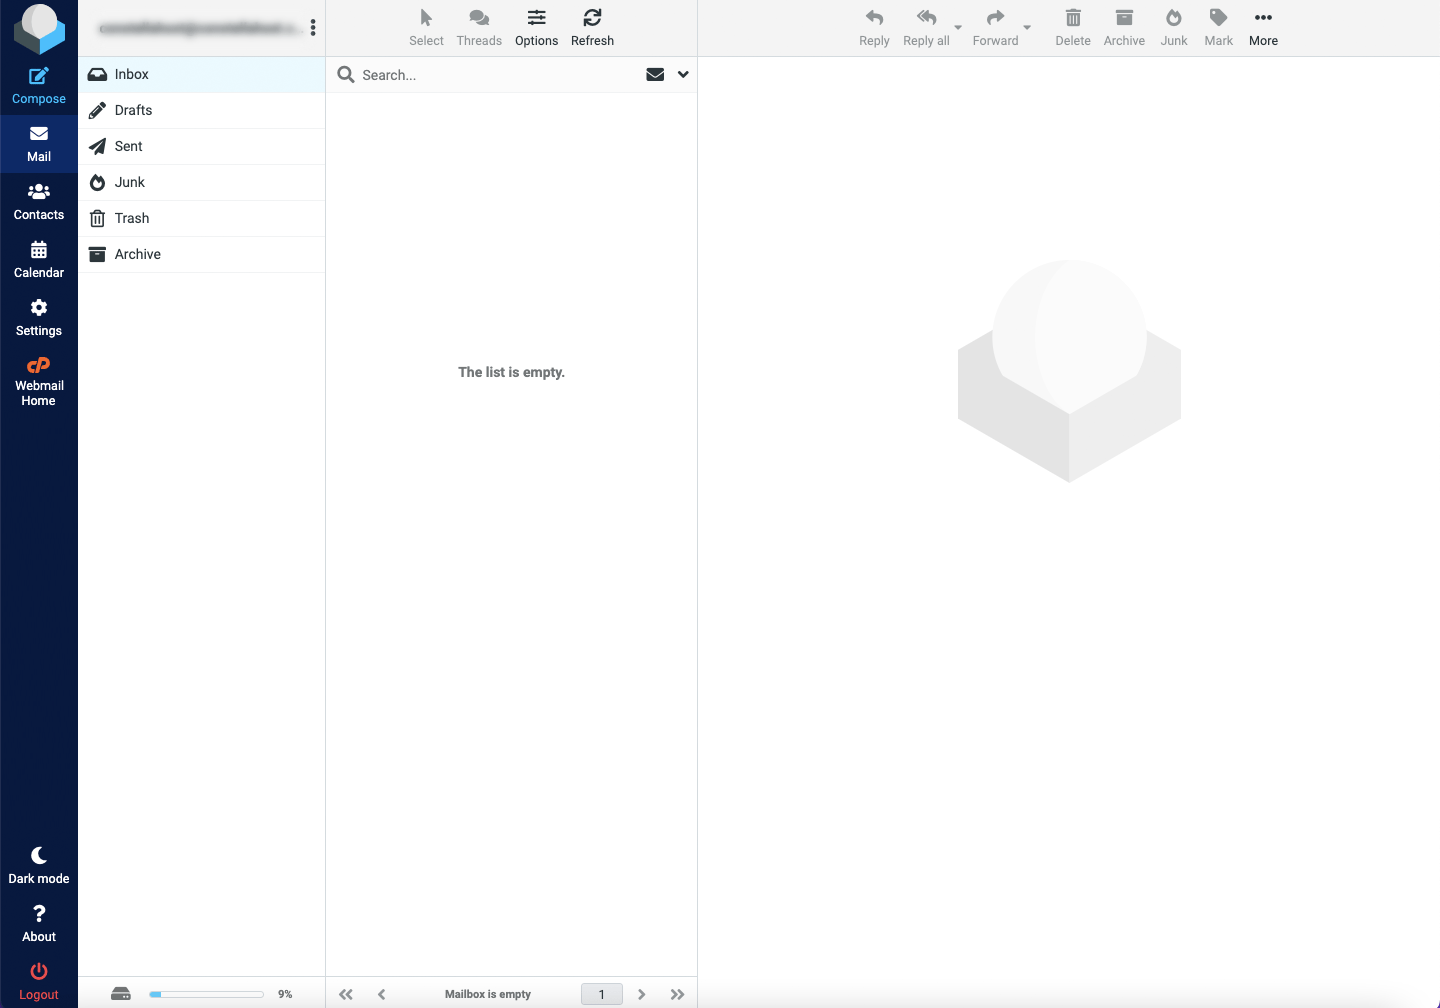Open the More actions menu
This screenshot has height=1008, width=1440.
click(1263, 28)
